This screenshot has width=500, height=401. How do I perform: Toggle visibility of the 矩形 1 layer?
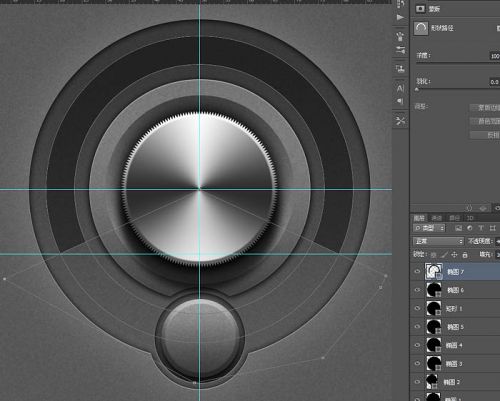(x=417, y=308)
